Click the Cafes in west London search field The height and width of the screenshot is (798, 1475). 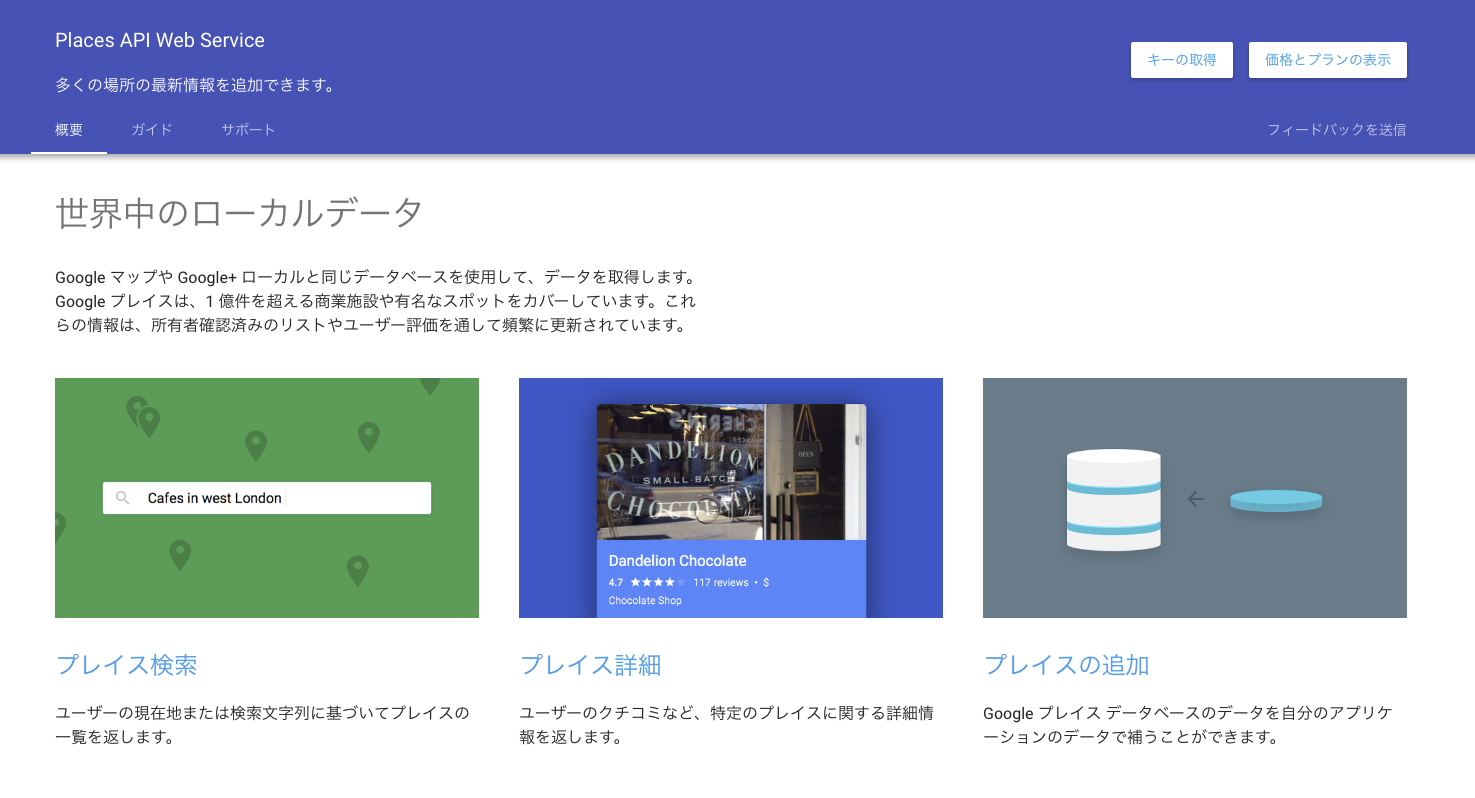point(267,498)
